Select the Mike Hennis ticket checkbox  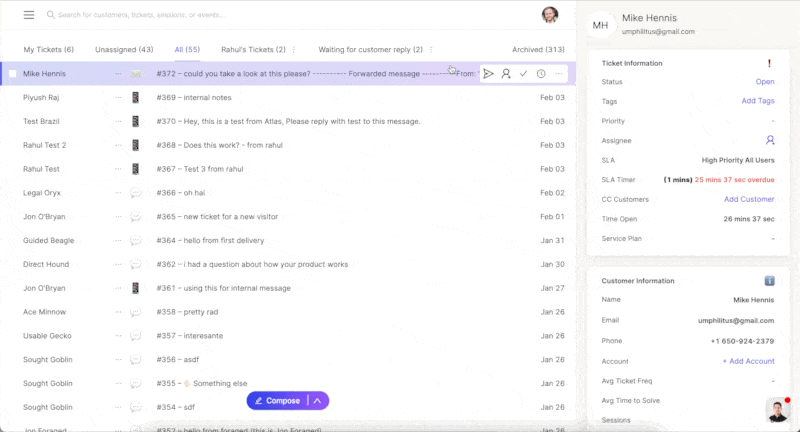click(13, 73)
